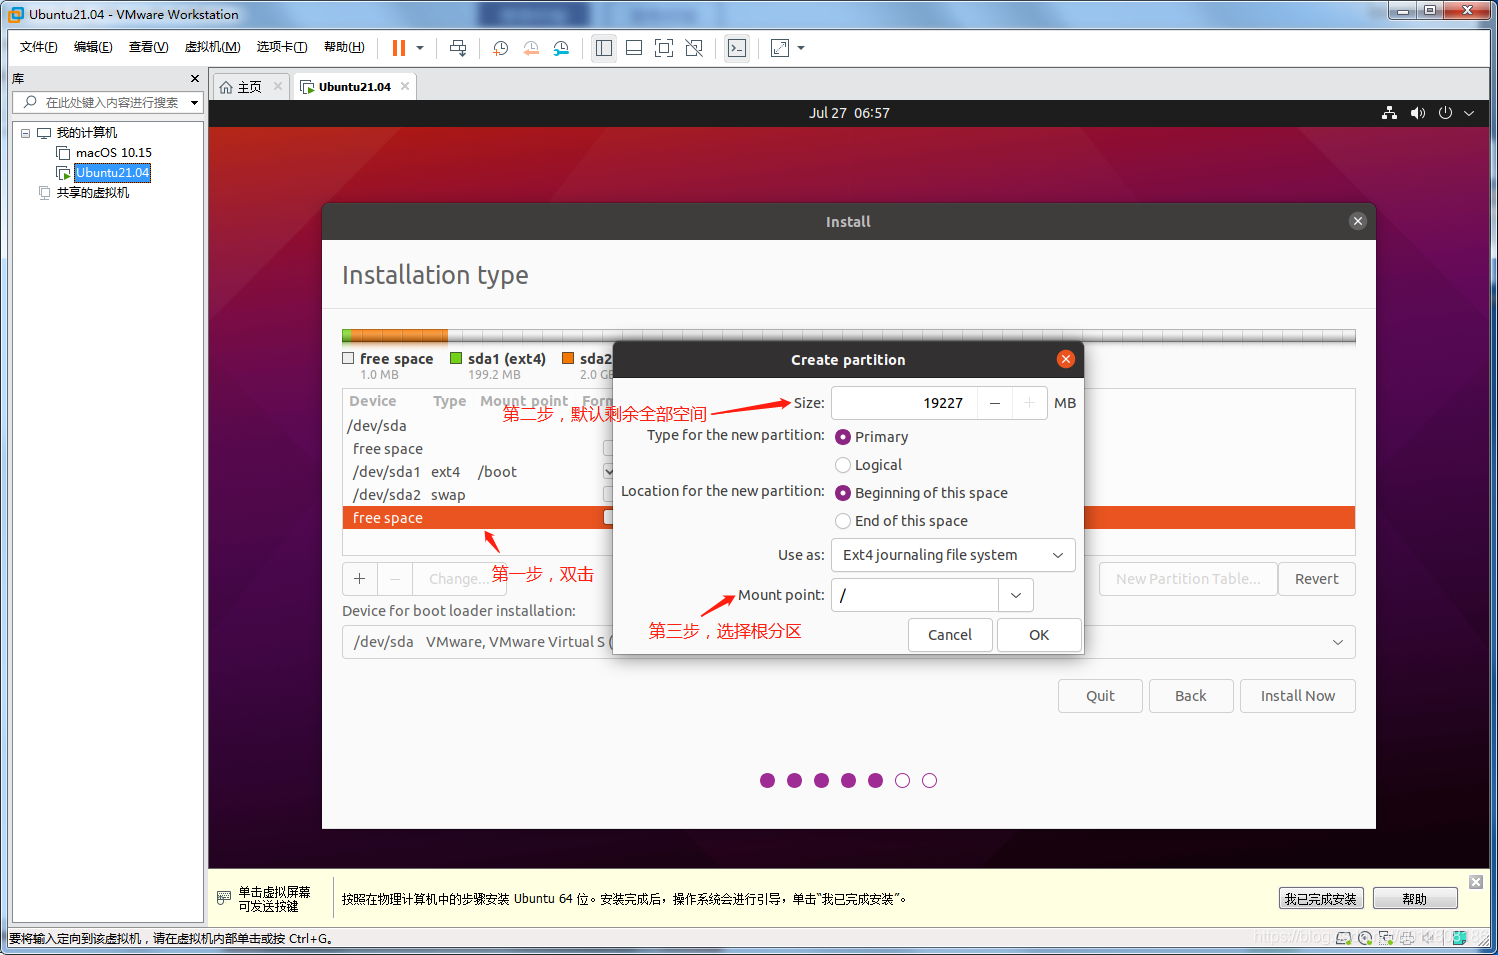1498x955 pixels.
Task: Toggle the library sidebar view icon
Action: tap(604, 48)
